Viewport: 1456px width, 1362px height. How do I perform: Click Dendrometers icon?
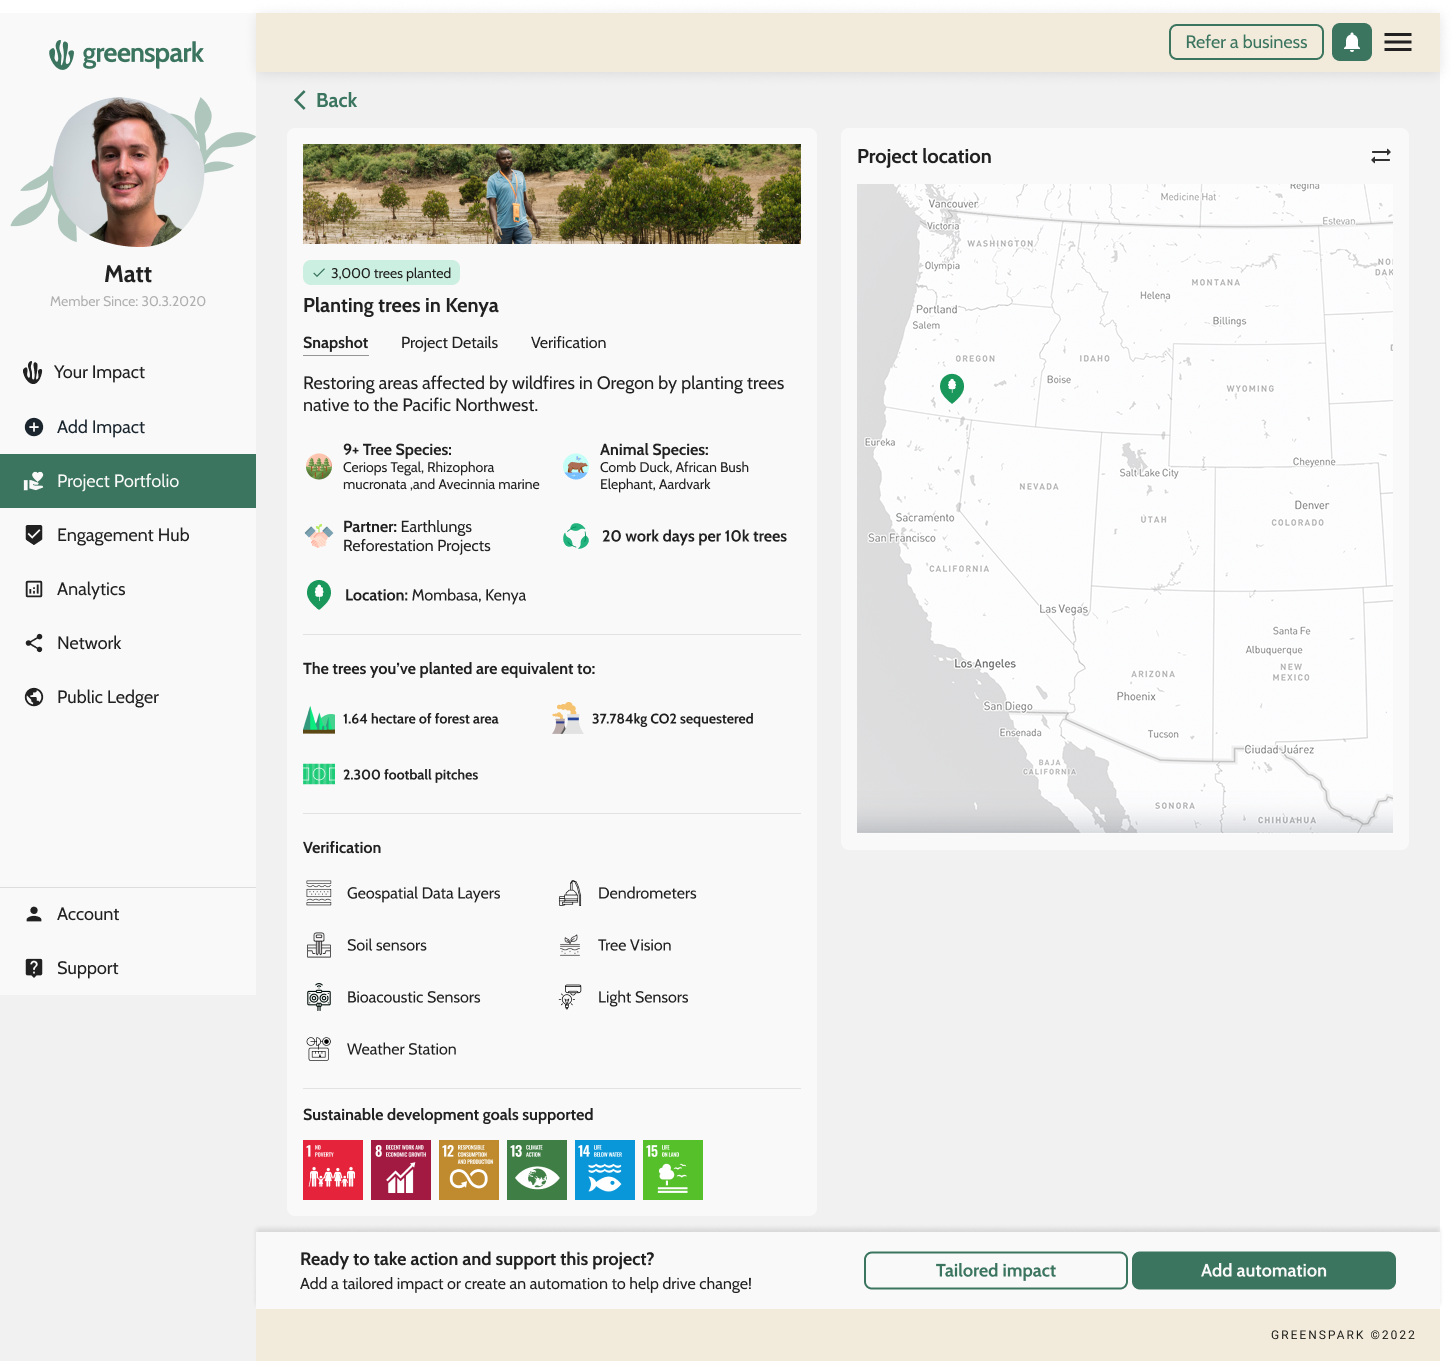point(570,893)
